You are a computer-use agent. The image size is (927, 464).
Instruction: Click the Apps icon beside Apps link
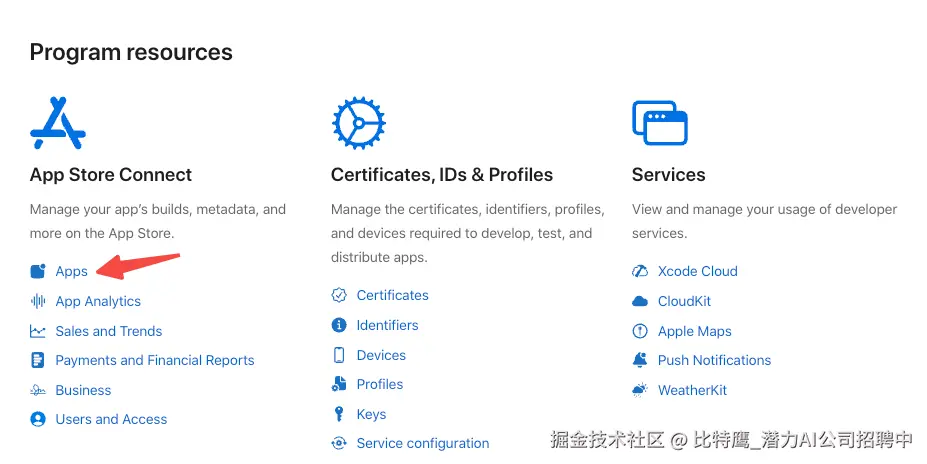point(38,271)
